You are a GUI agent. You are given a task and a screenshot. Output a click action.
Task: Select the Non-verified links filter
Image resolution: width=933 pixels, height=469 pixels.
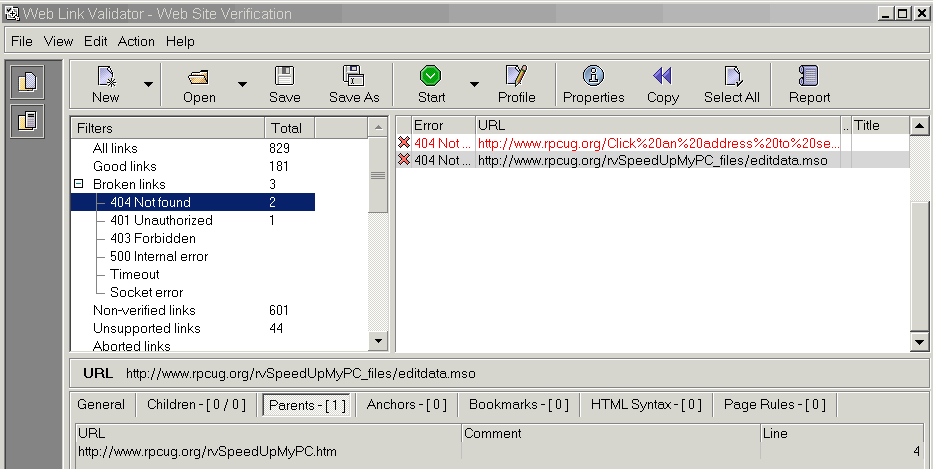pyautogui.click(x=144, y=310)
